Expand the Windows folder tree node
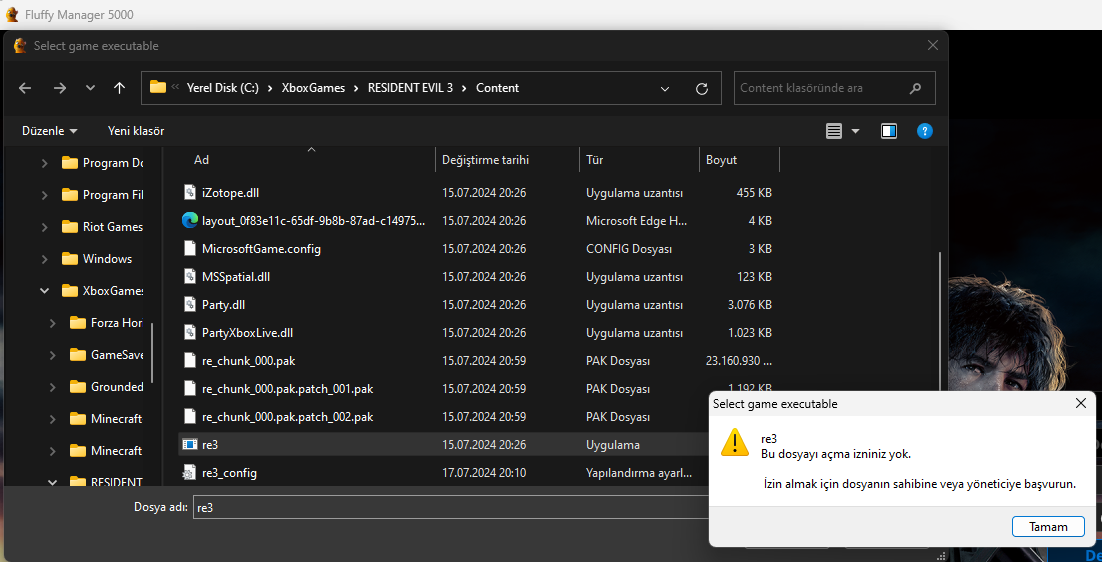Image resolution: width=1102 pixels, height=562 pixels. pyautogui.click(x=45, y=259)
